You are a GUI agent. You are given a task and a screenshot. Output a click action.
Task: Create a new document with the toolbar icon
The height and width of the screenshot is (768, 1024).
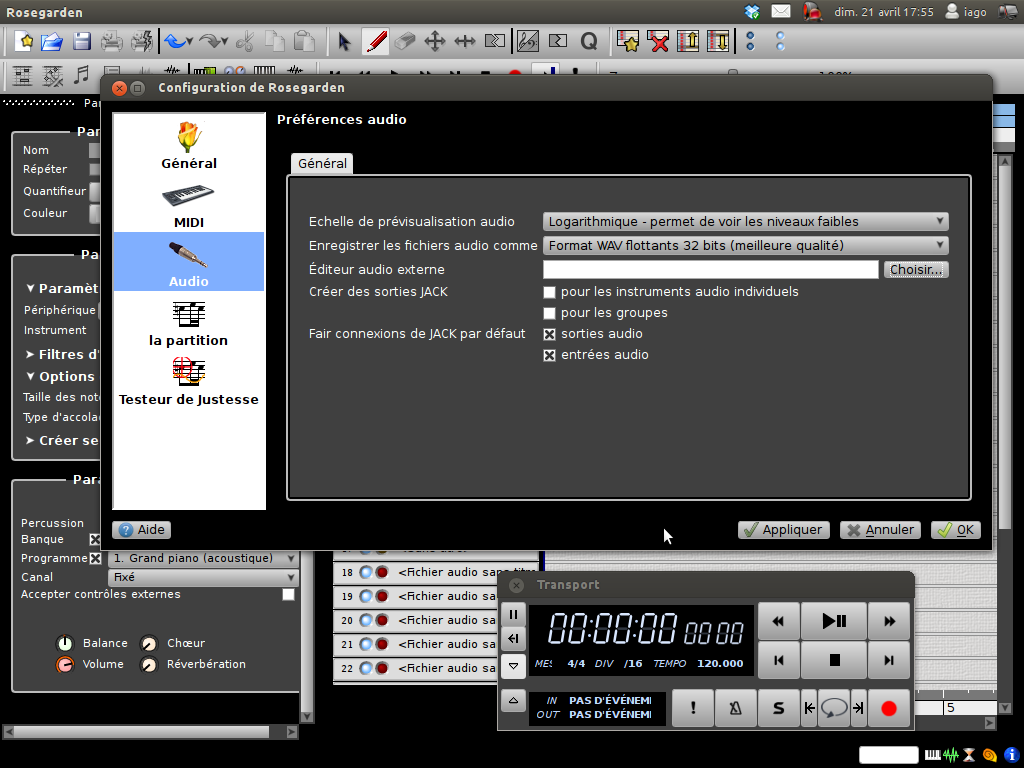point(25,42)
